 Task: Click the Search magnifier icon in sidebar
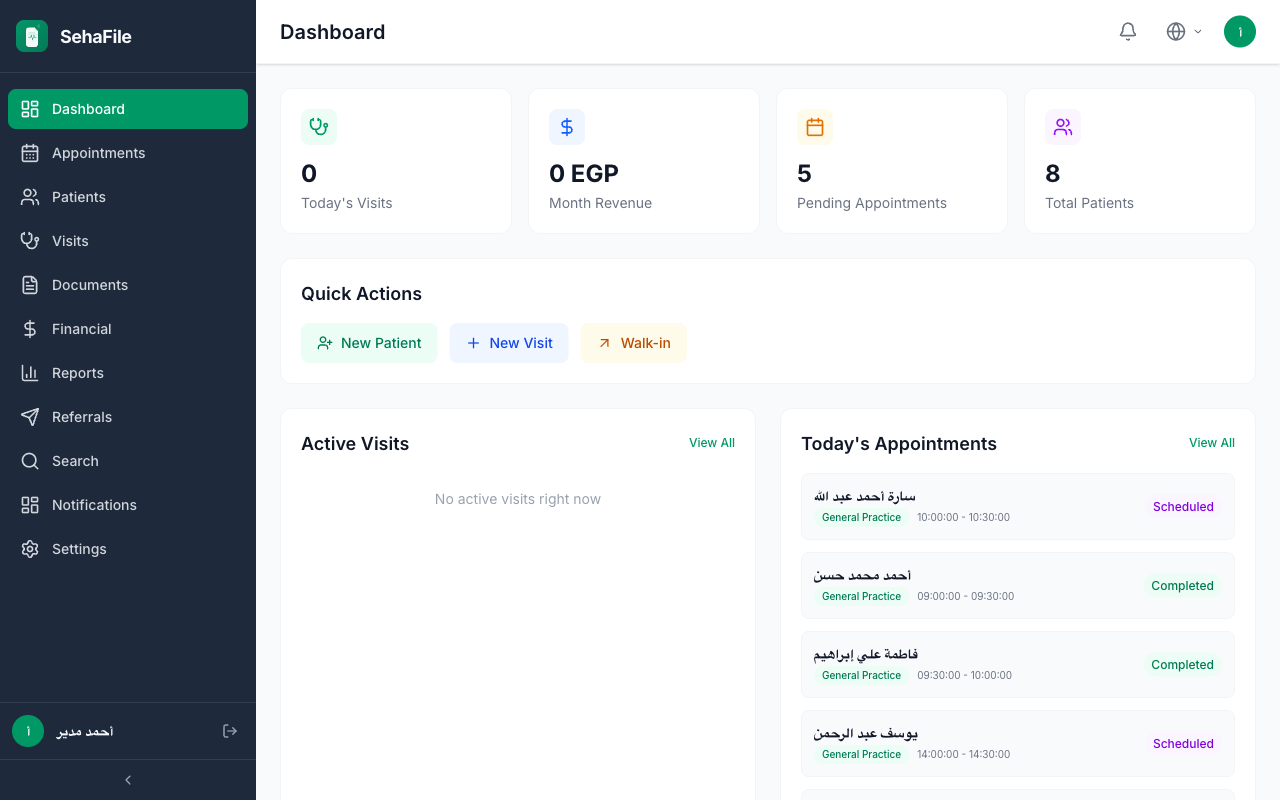(x=30, y=461)
